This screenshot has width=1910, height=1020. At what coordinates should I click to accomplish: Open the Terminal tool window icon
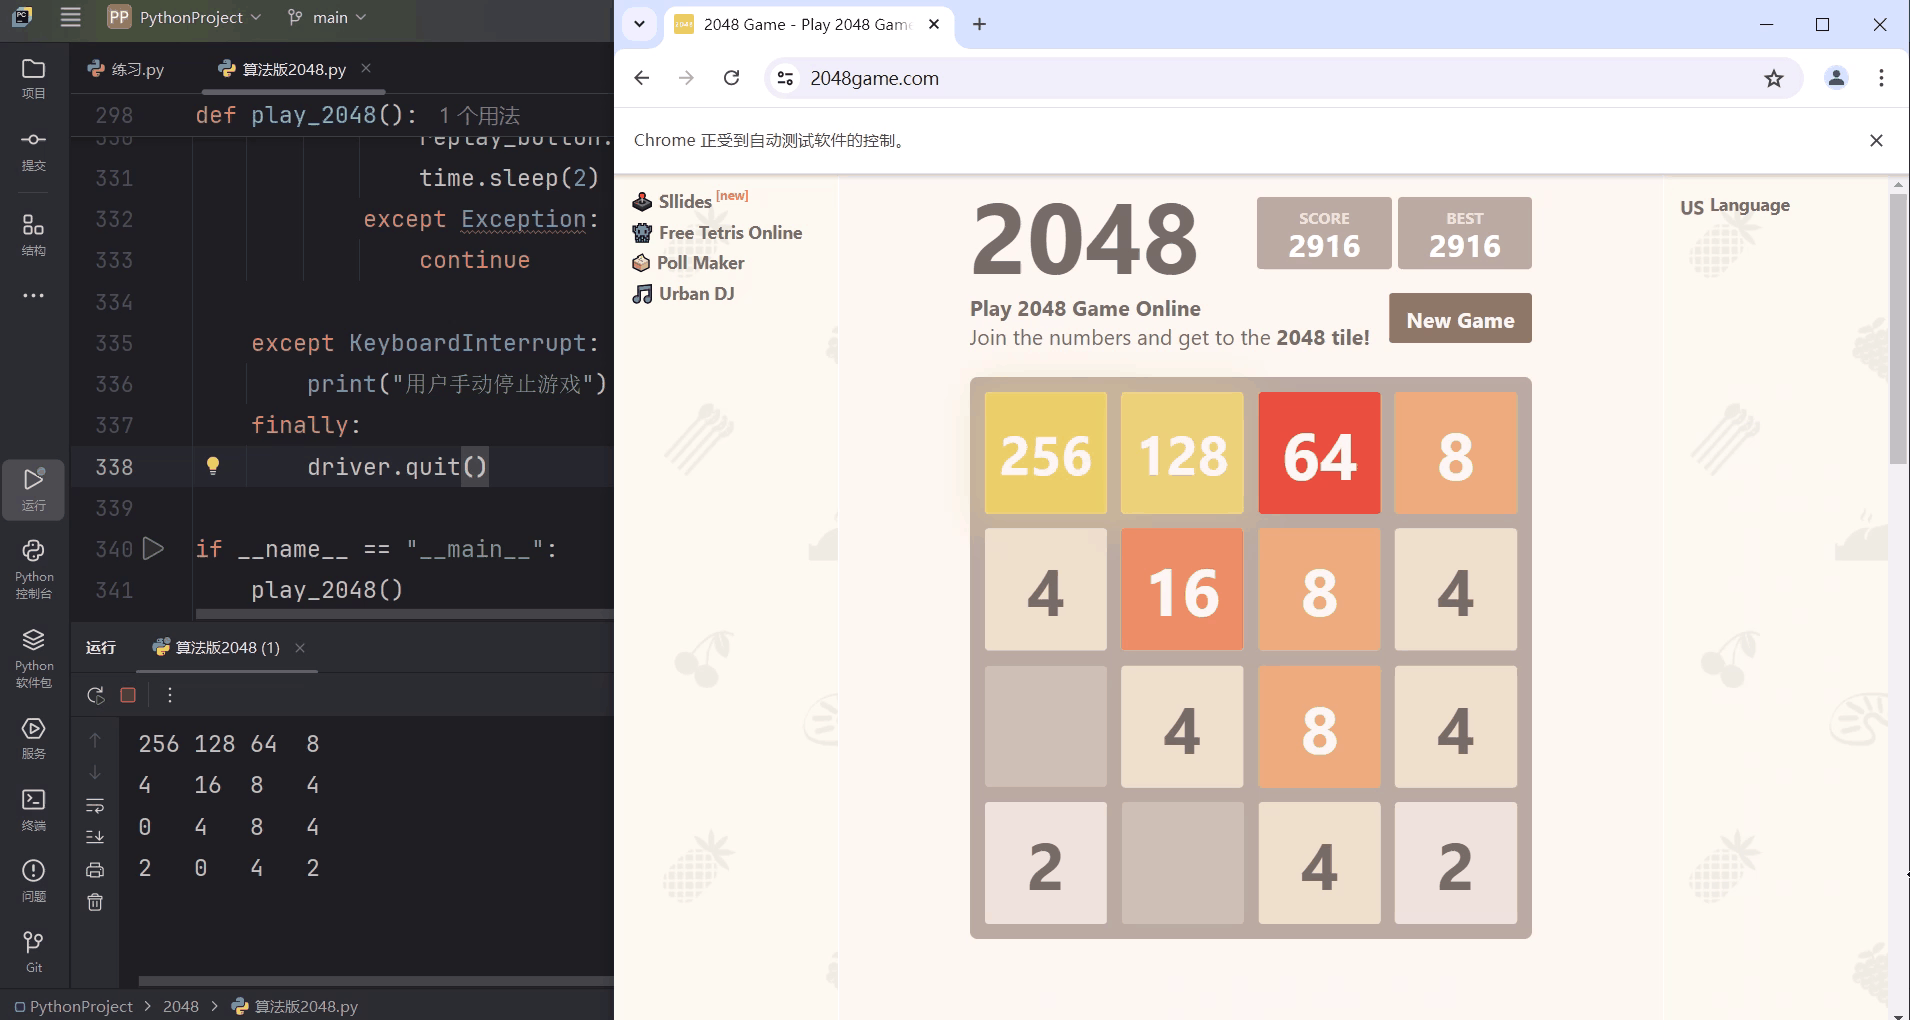(x=33, y=808)
